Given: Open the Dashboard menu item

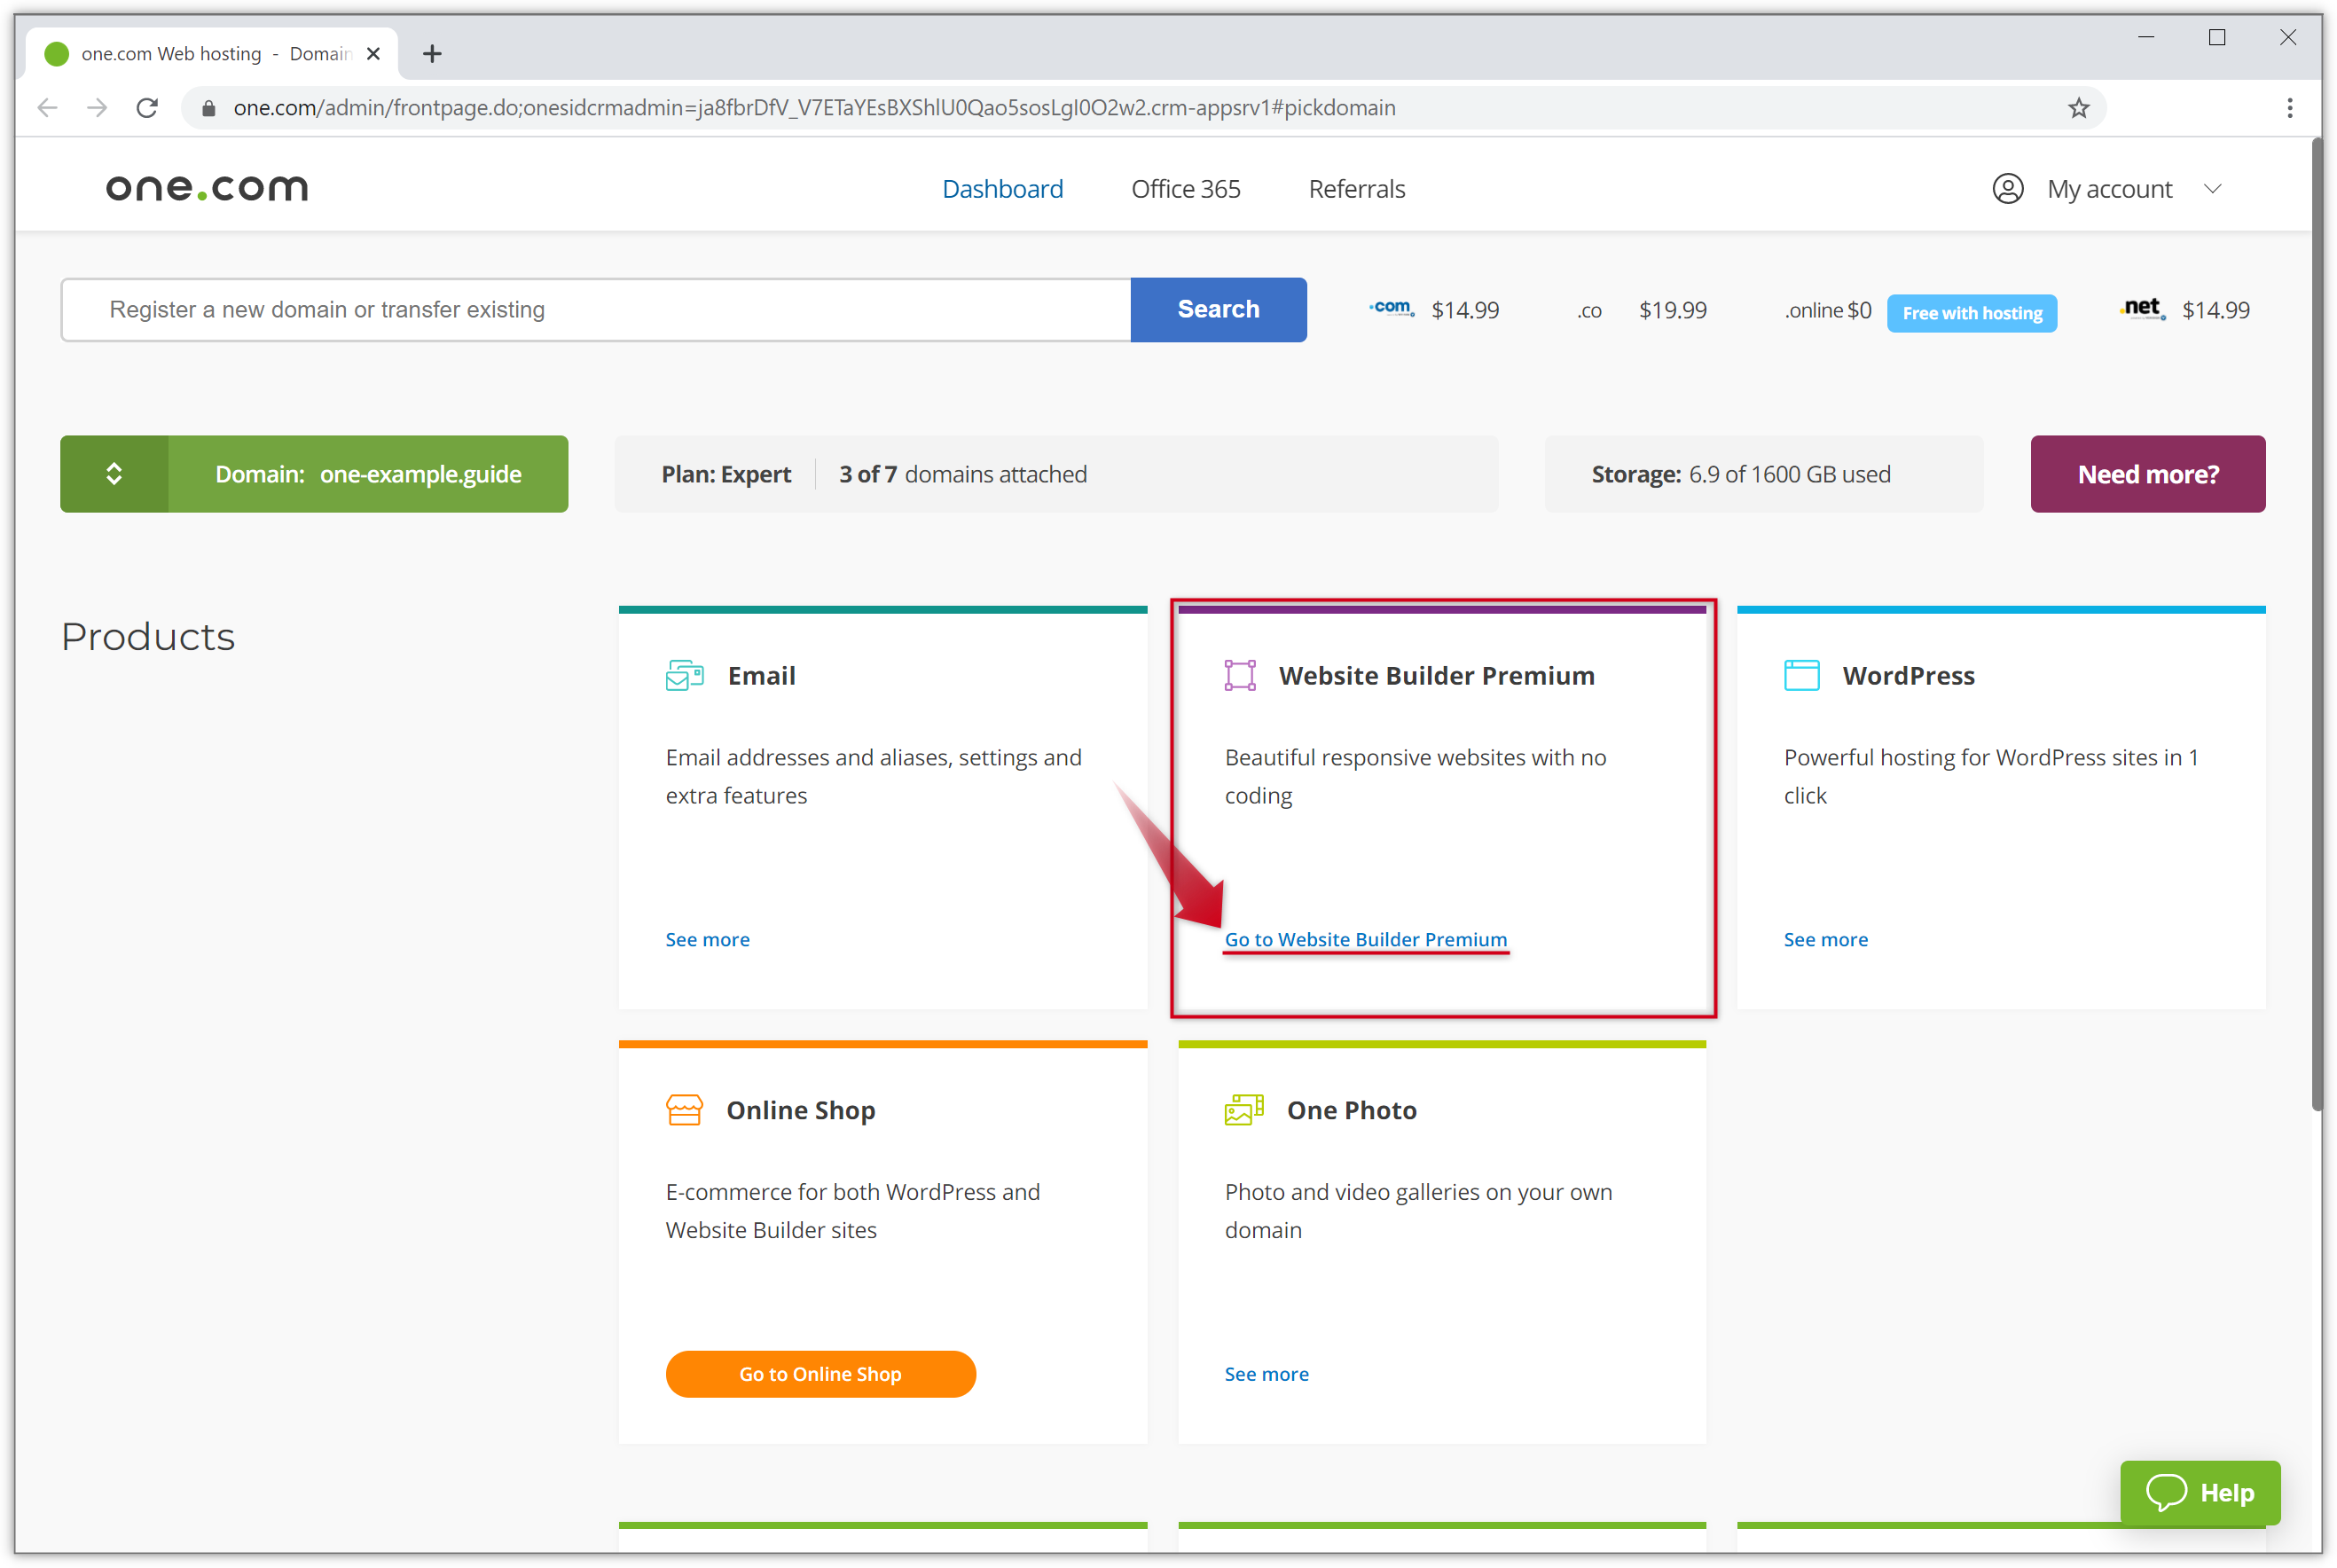Looking at the screenshot, I should (x=1002, y=189).
